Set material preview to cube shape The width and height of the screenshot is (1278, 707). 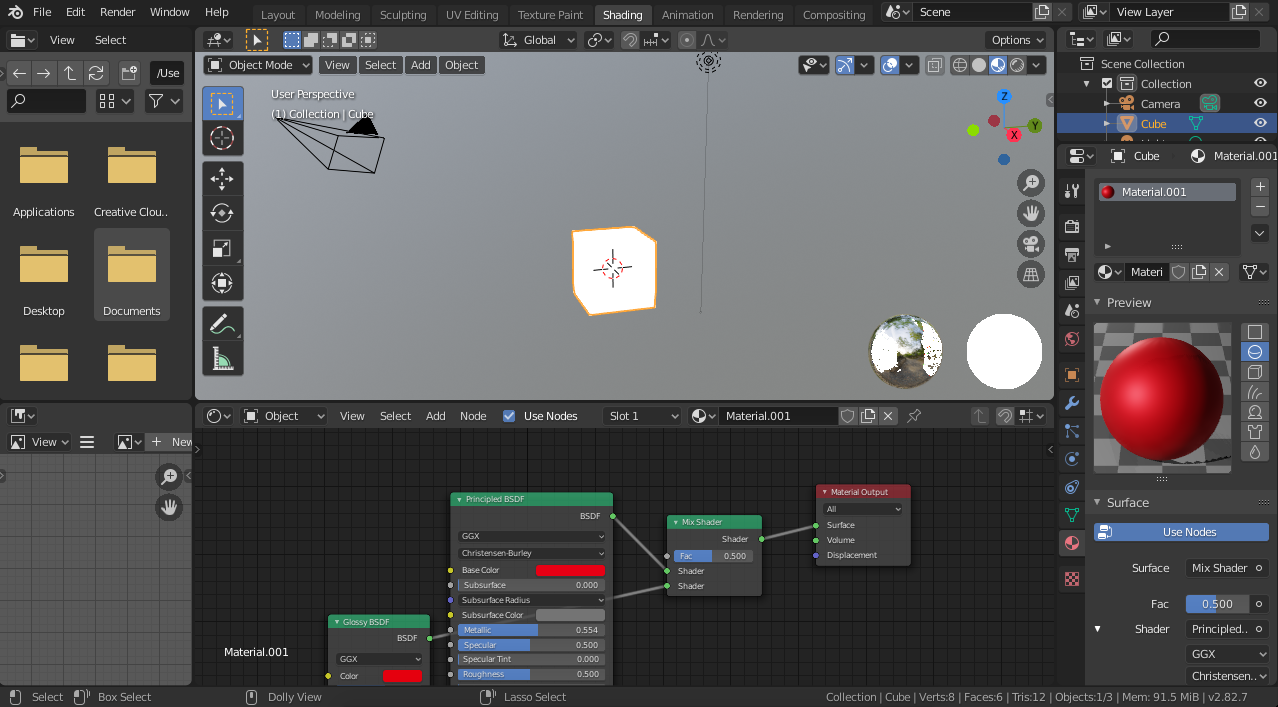[x=1255, y=372]
